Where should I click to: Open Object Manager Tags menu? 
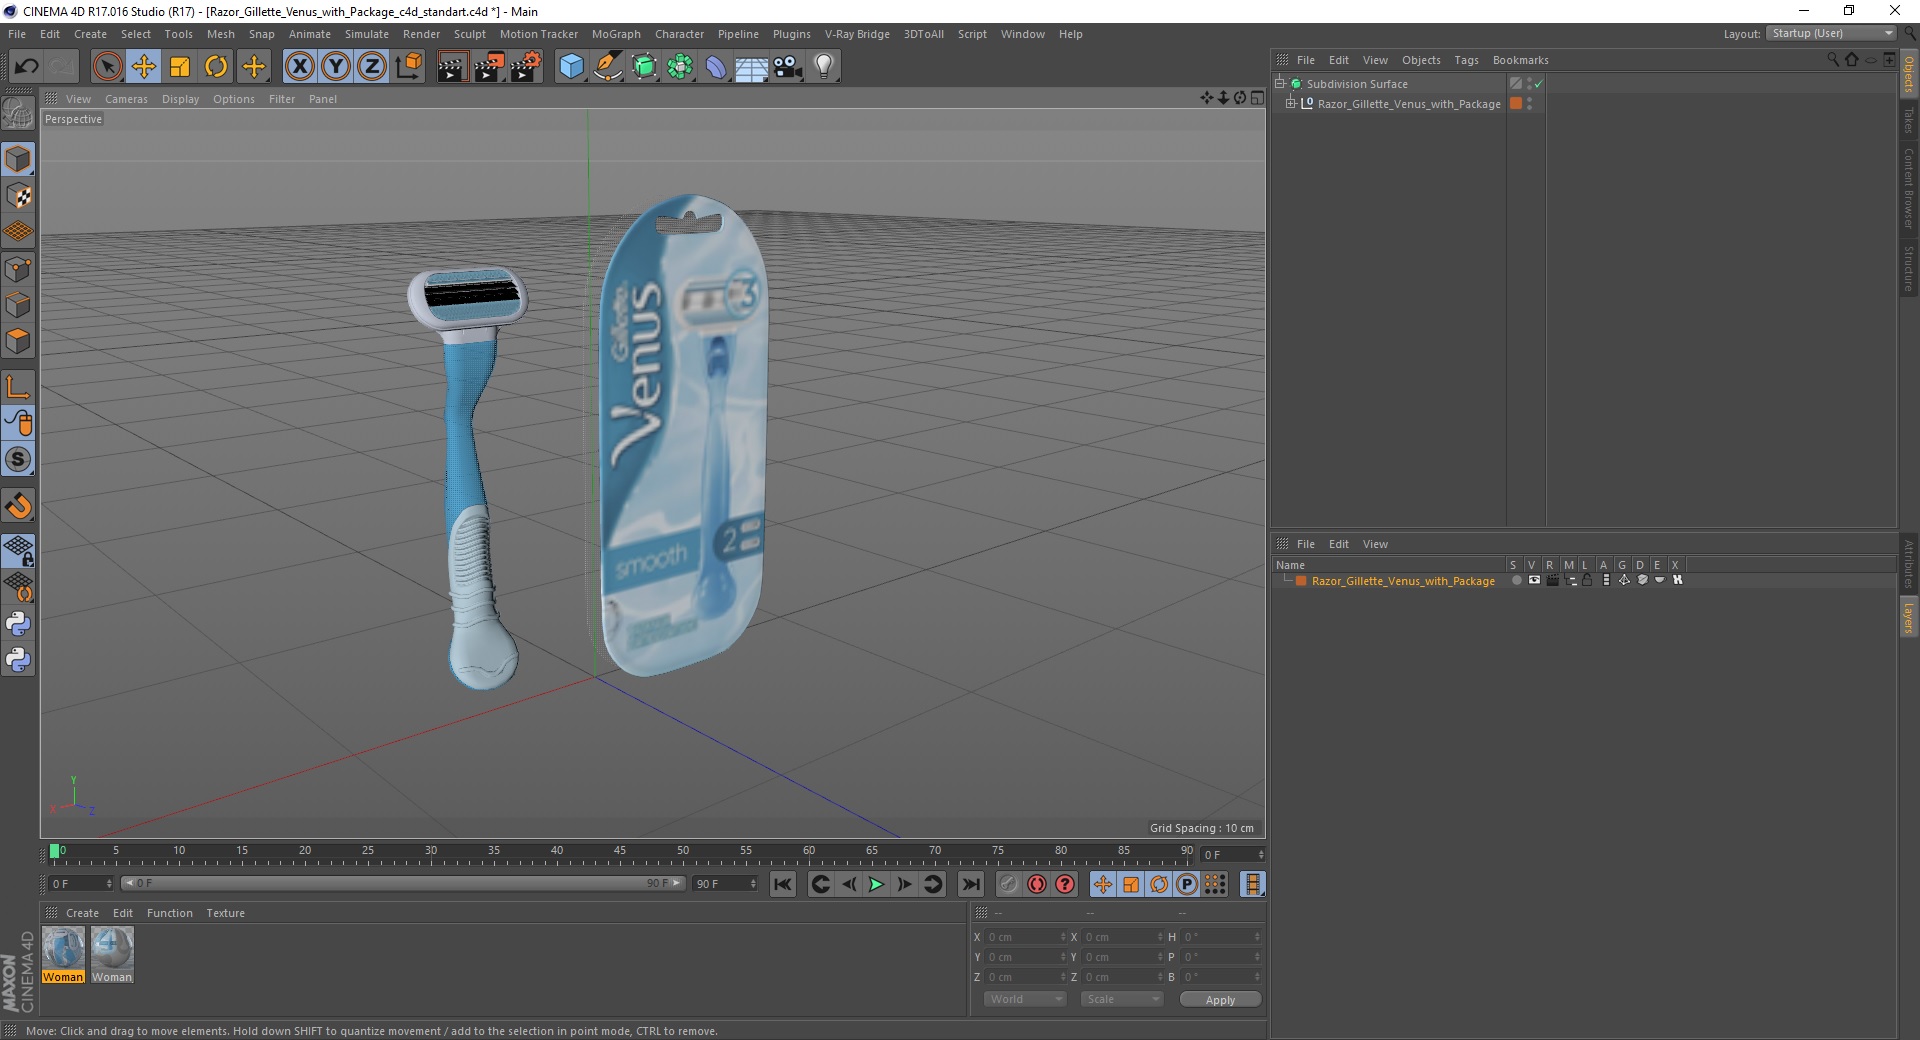(1466, 60)
